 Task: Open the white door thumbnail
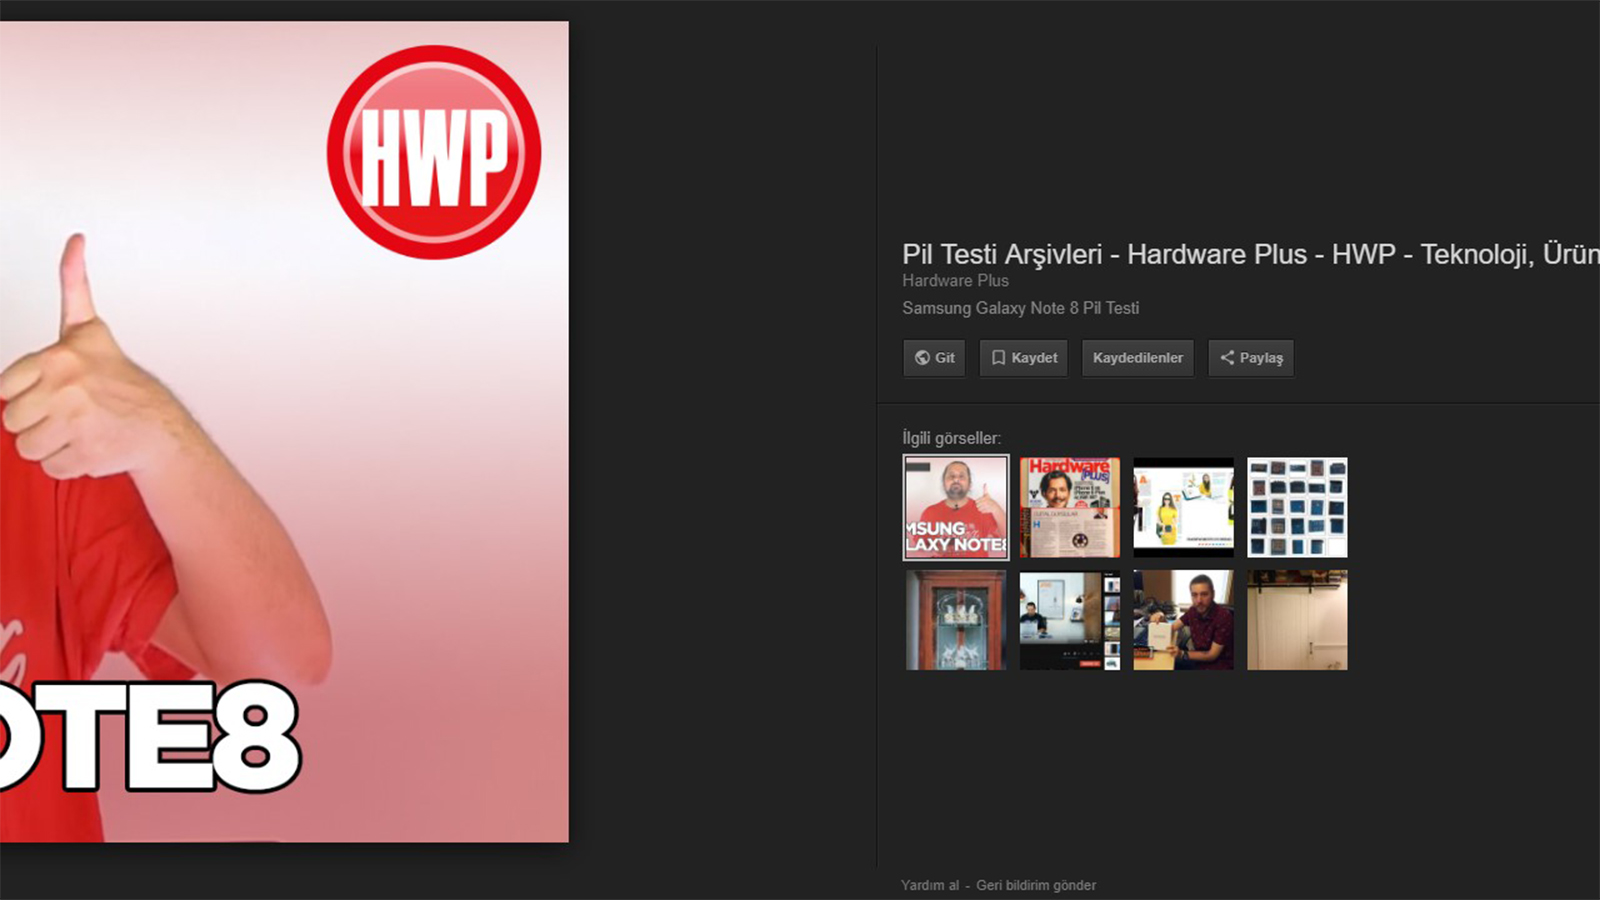(1297, 620)
